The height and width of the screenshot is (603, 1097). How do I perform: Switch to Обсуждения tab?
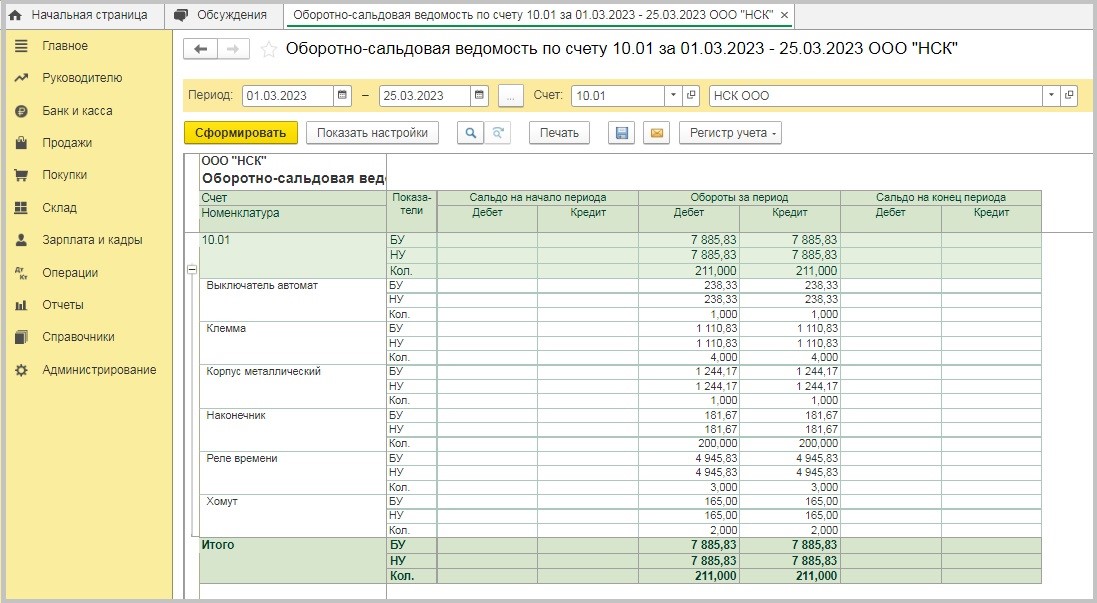[224, 15]
